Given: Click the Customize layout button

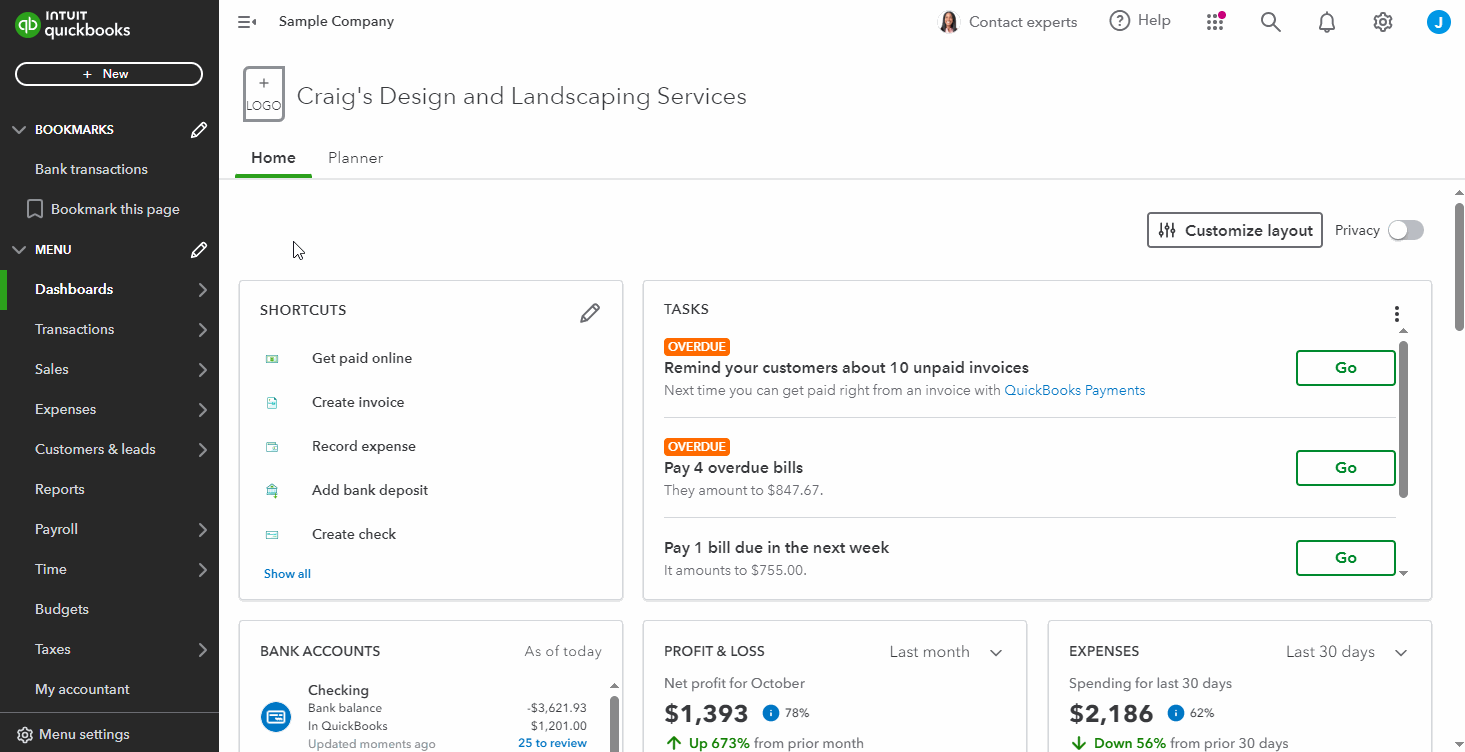Looking at the screenshot, I should 1234,230.
